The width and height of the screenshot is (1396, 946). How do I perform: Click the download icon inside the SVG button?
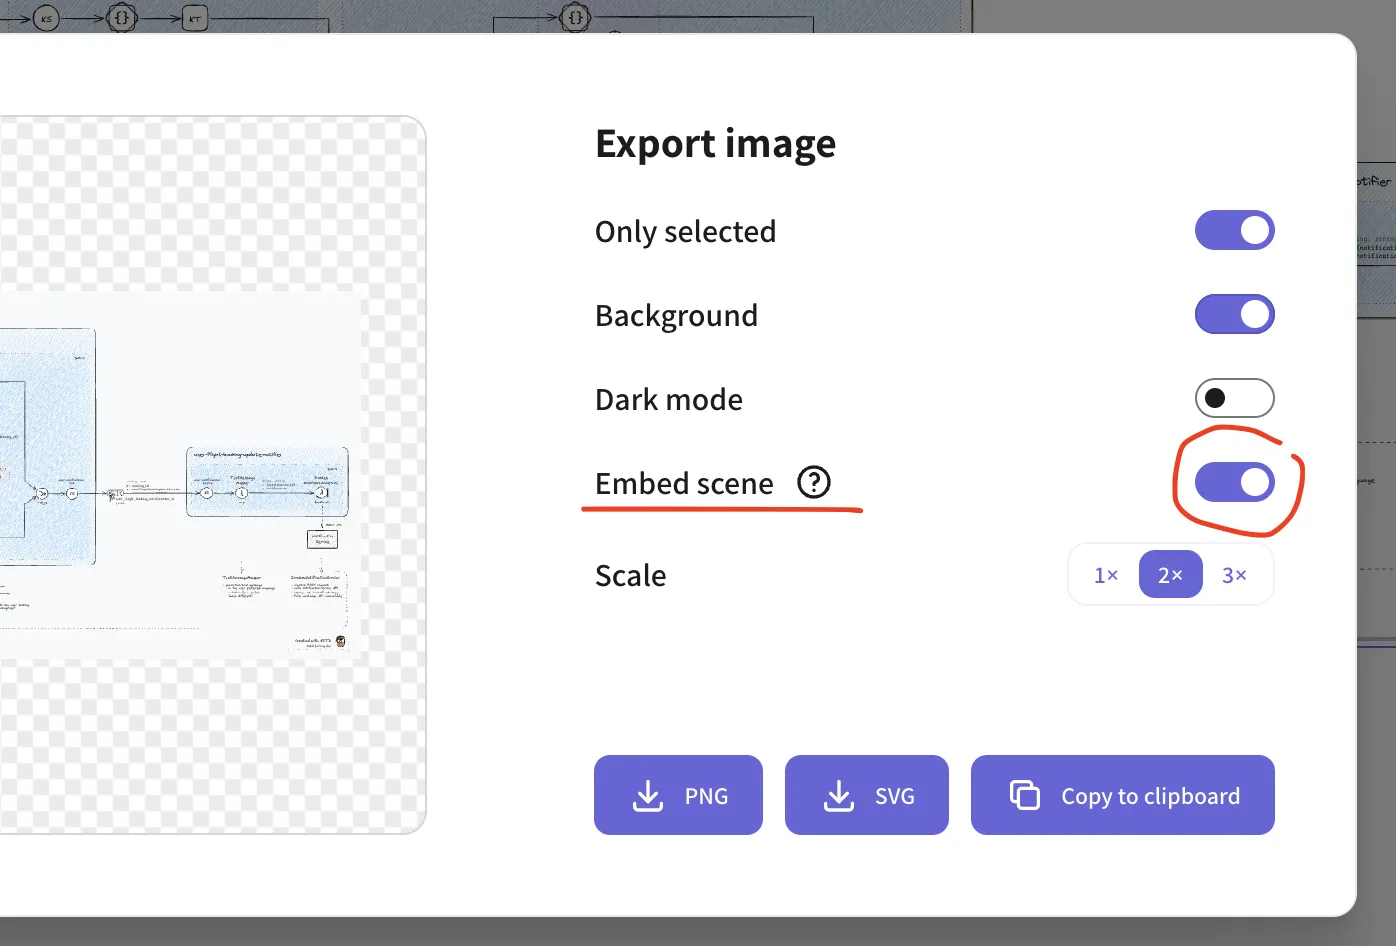point(837,795)
